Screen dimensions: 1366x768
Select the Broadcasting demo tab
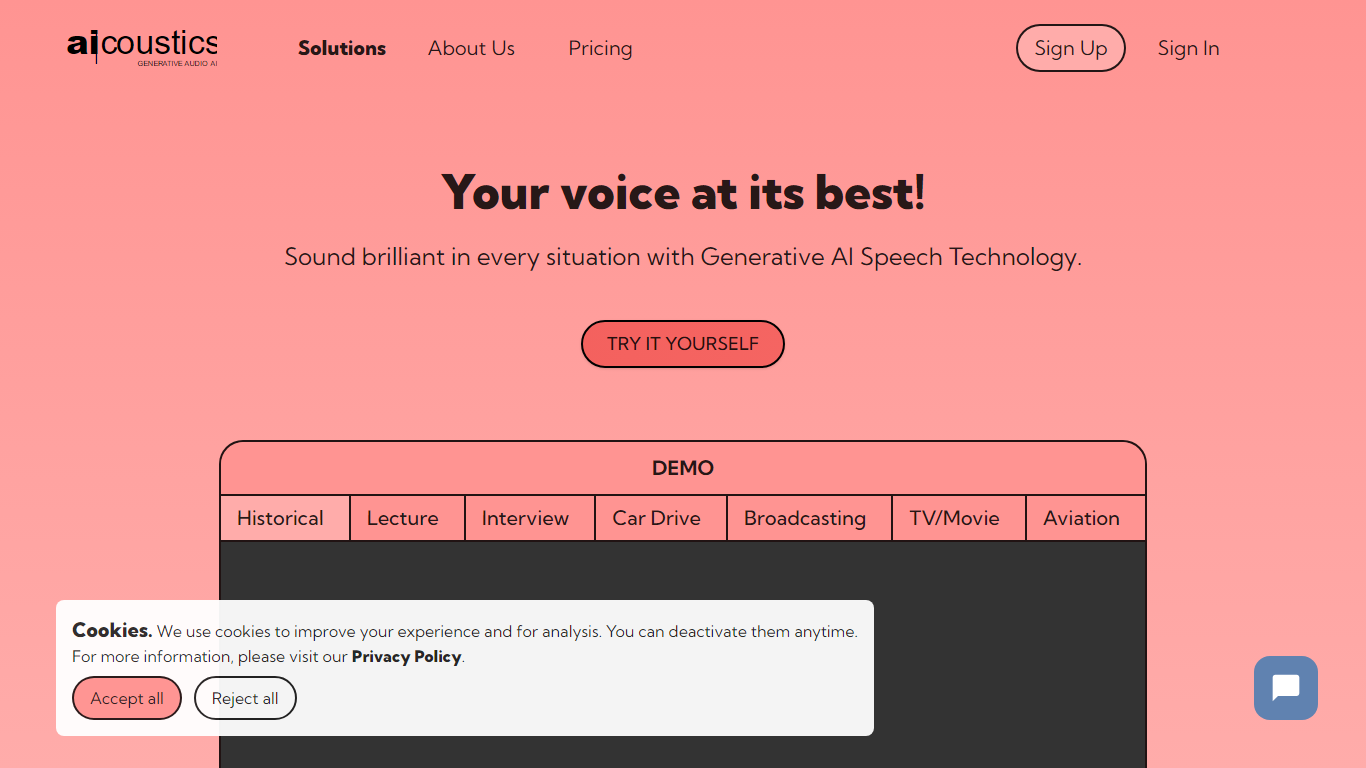point(804,518)
